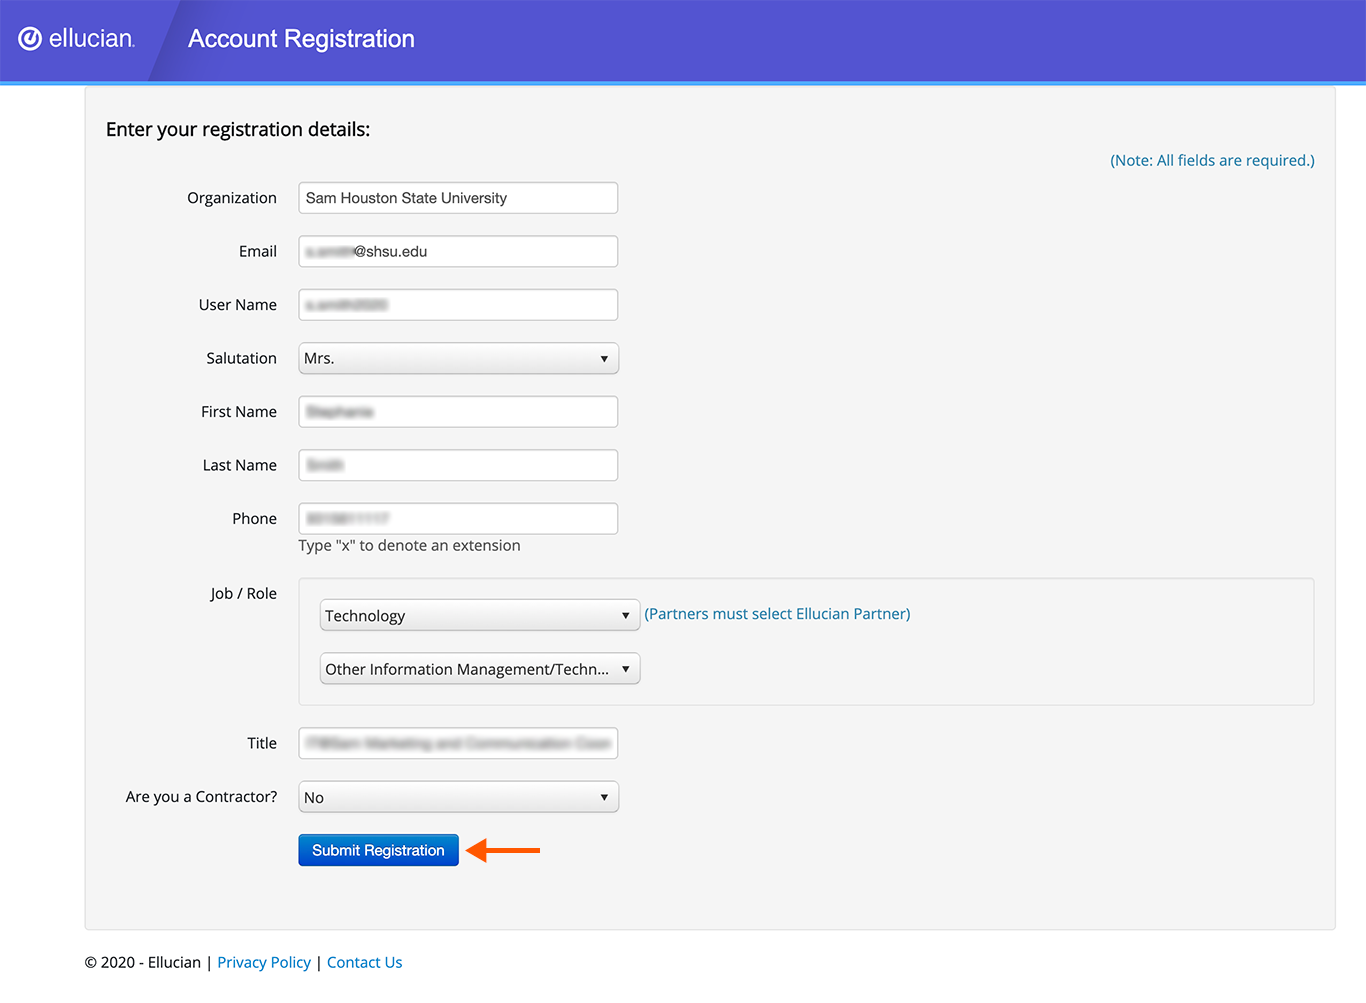Expand the Technology job category dropdown
The height and width of the screenshot is (1003, 1366).
click(626, 615)
